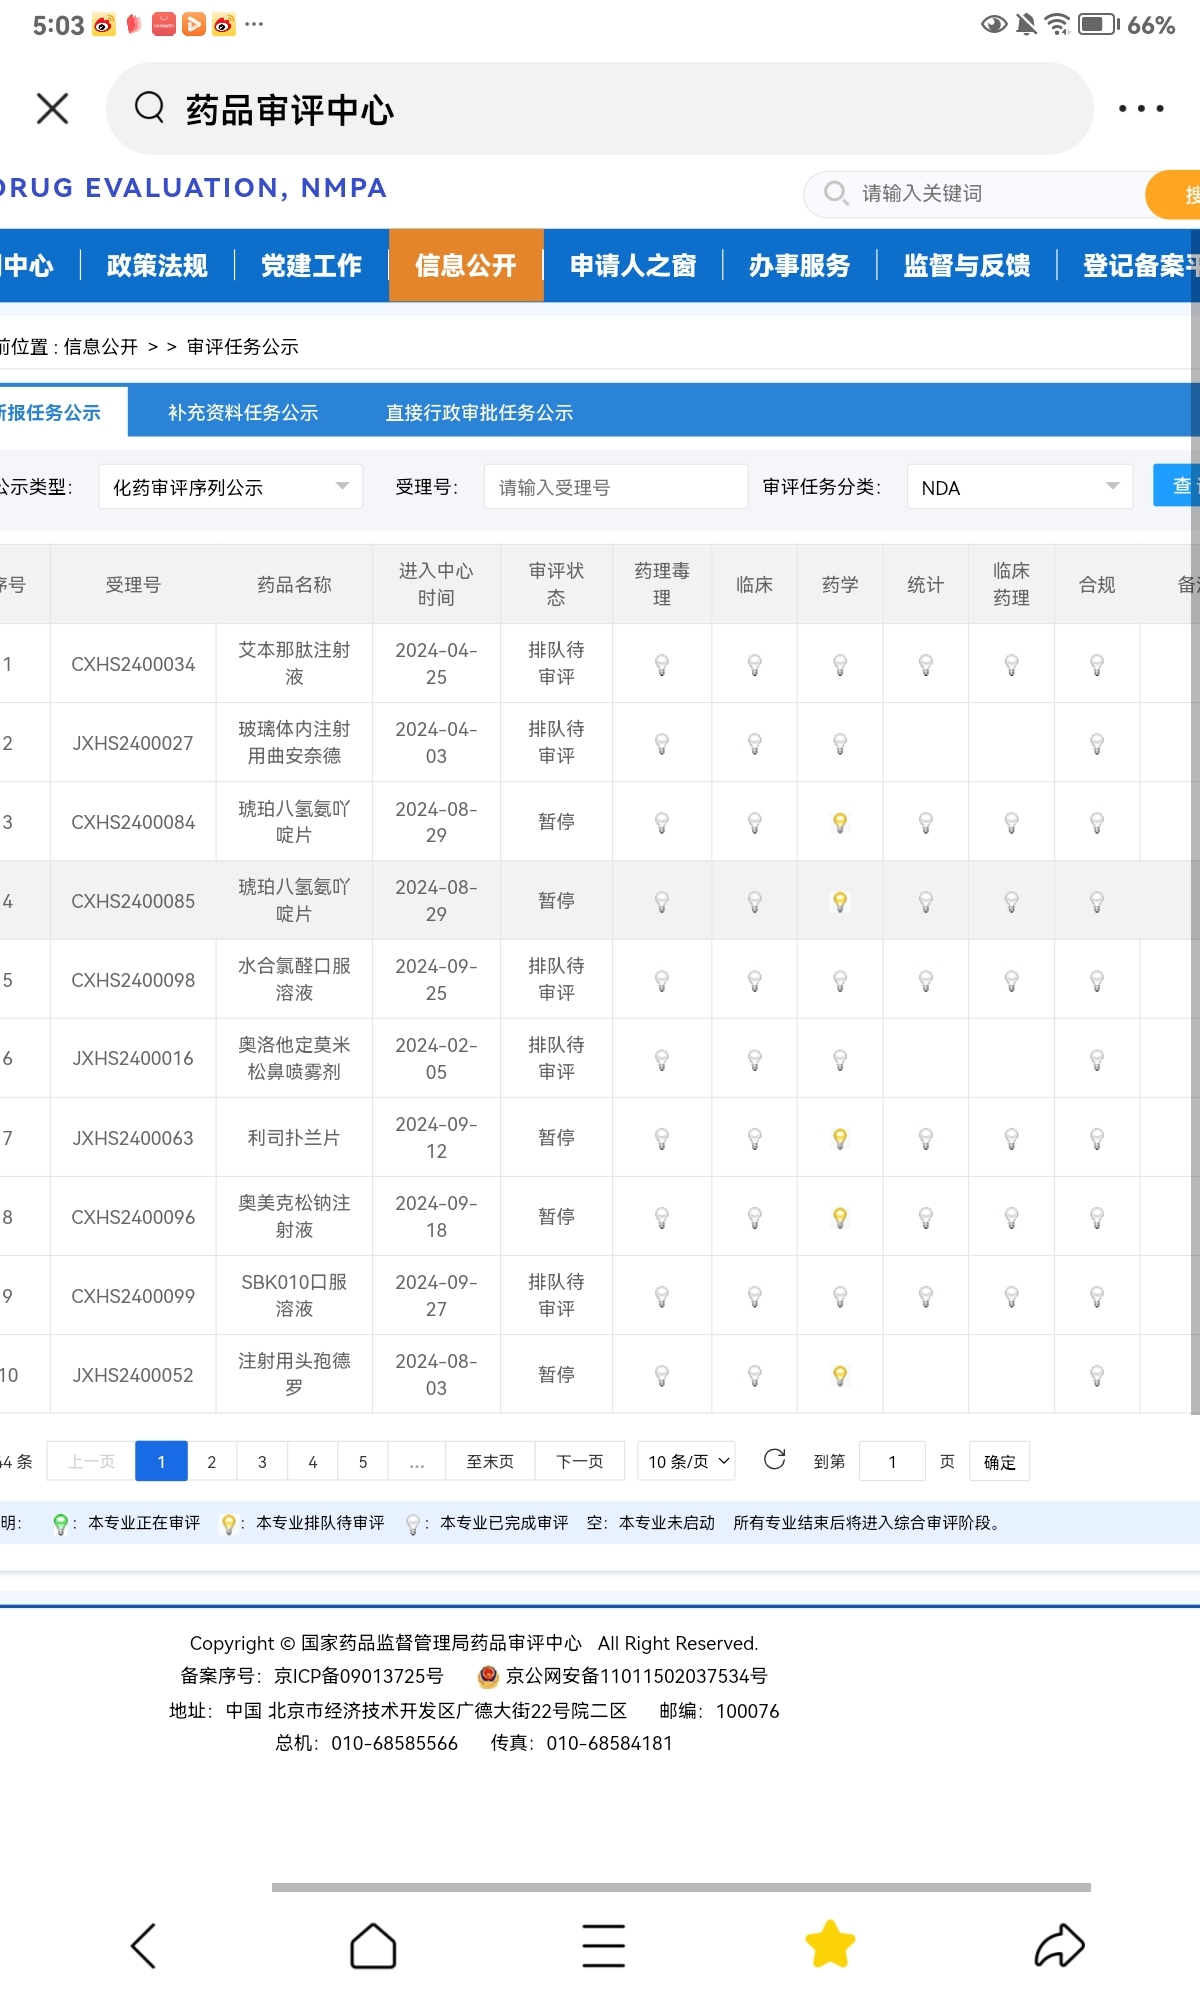1200x2000 pixels.
Task: Switch to 补充资料任务公示 tab
Action: [243, 412]
